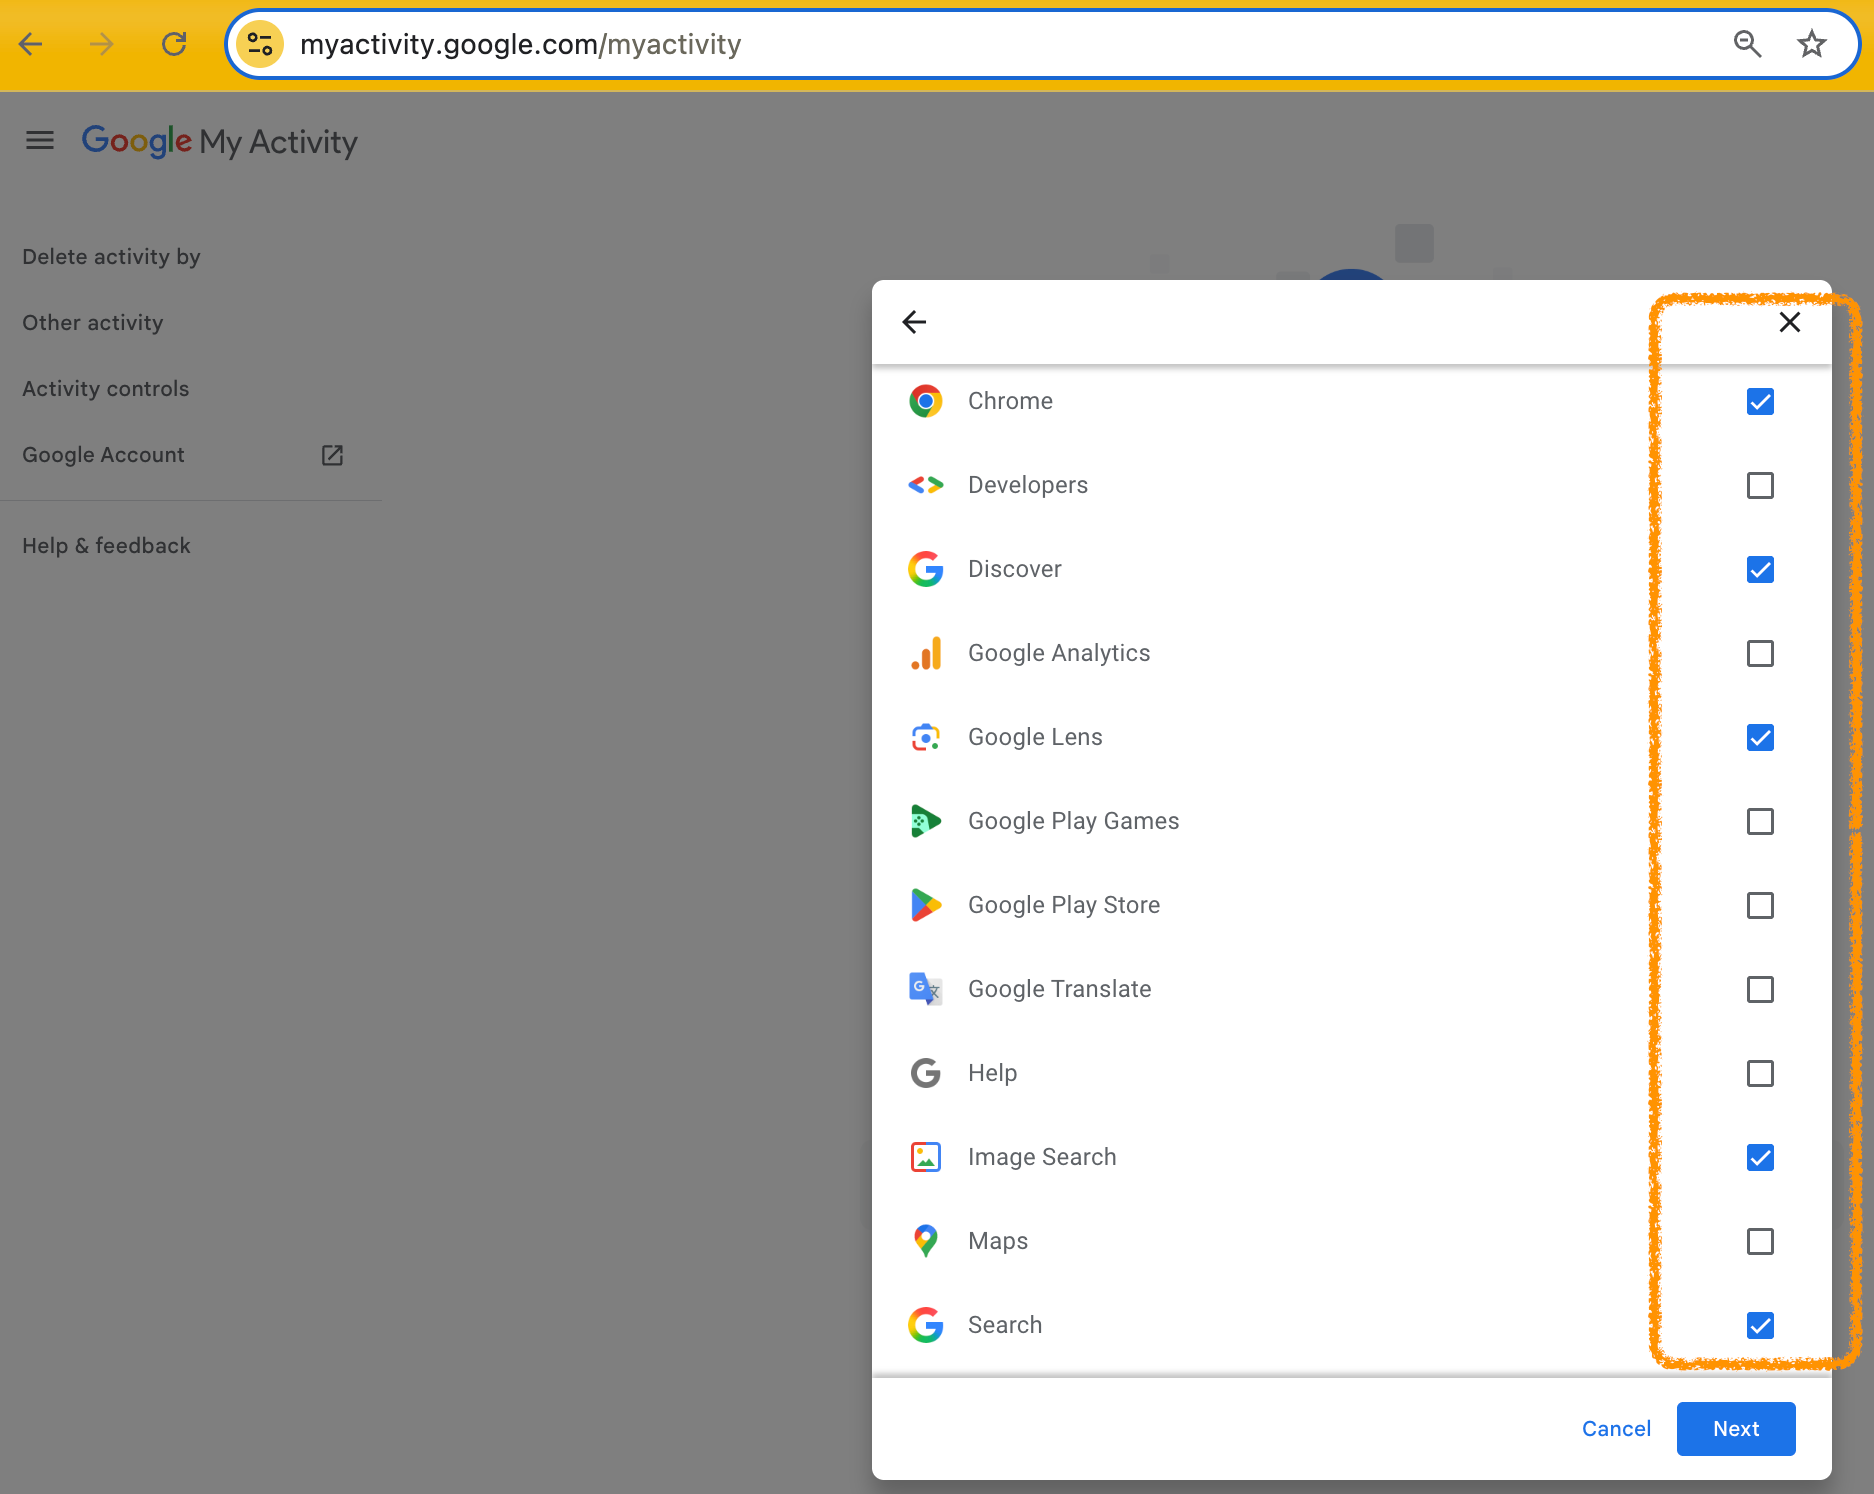The width and height of the screenshot is (1874, 1494).
Task: Check the Google Translate checkbox
Action: 1760,989
